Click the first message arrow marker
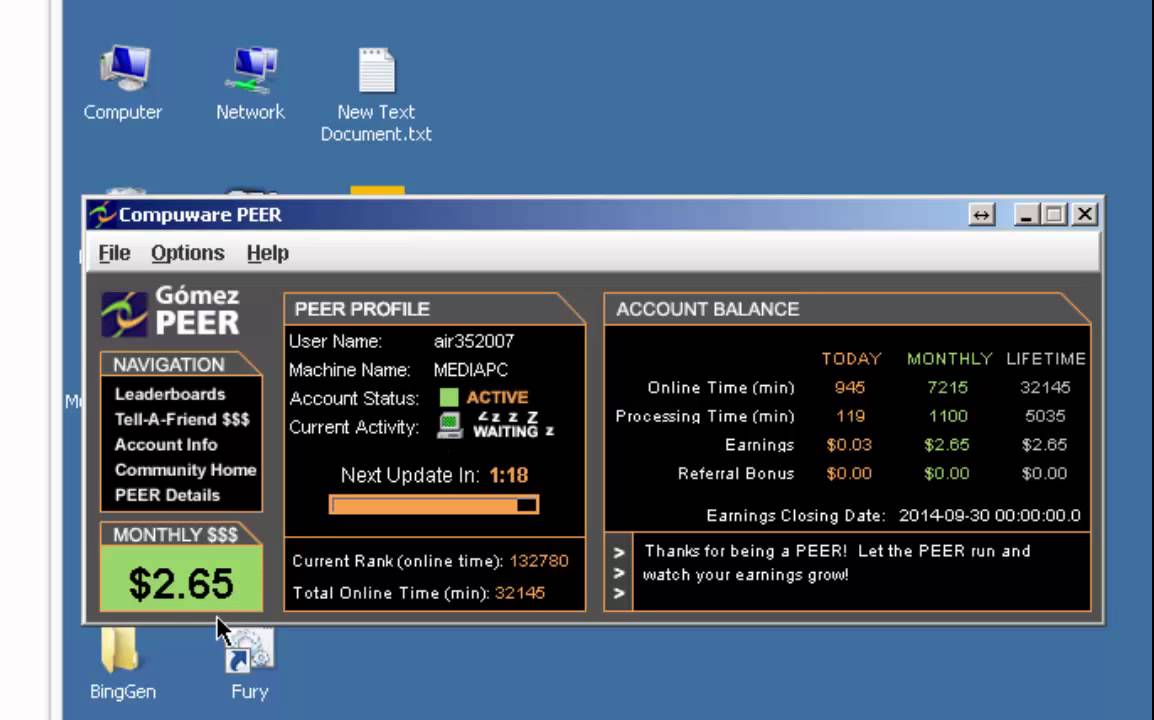Image resolution: width=1154 pixels, height=720 pixels. click(619, 552)
